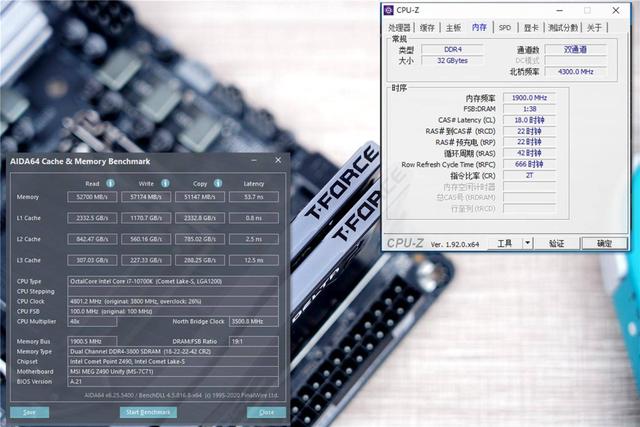The width and height of the screenshot is (640, 427).
Task: Click the DRAM:FSB Ratio field 19:1
Action: (254, 341)
